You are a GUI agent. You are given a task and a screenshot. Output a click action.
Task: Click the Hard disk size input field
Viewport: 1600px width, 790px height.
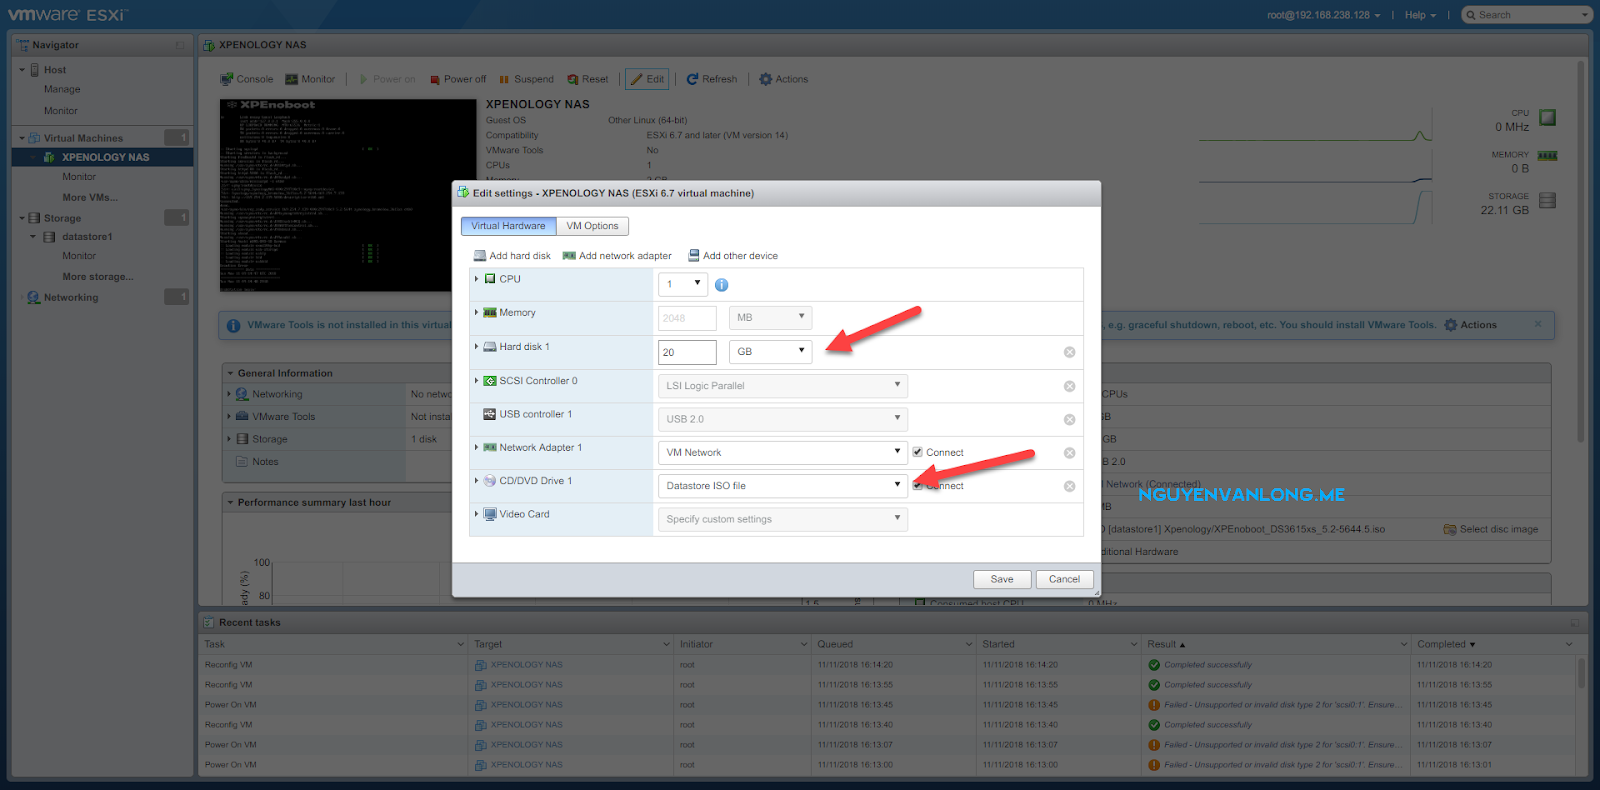(687, 352)
